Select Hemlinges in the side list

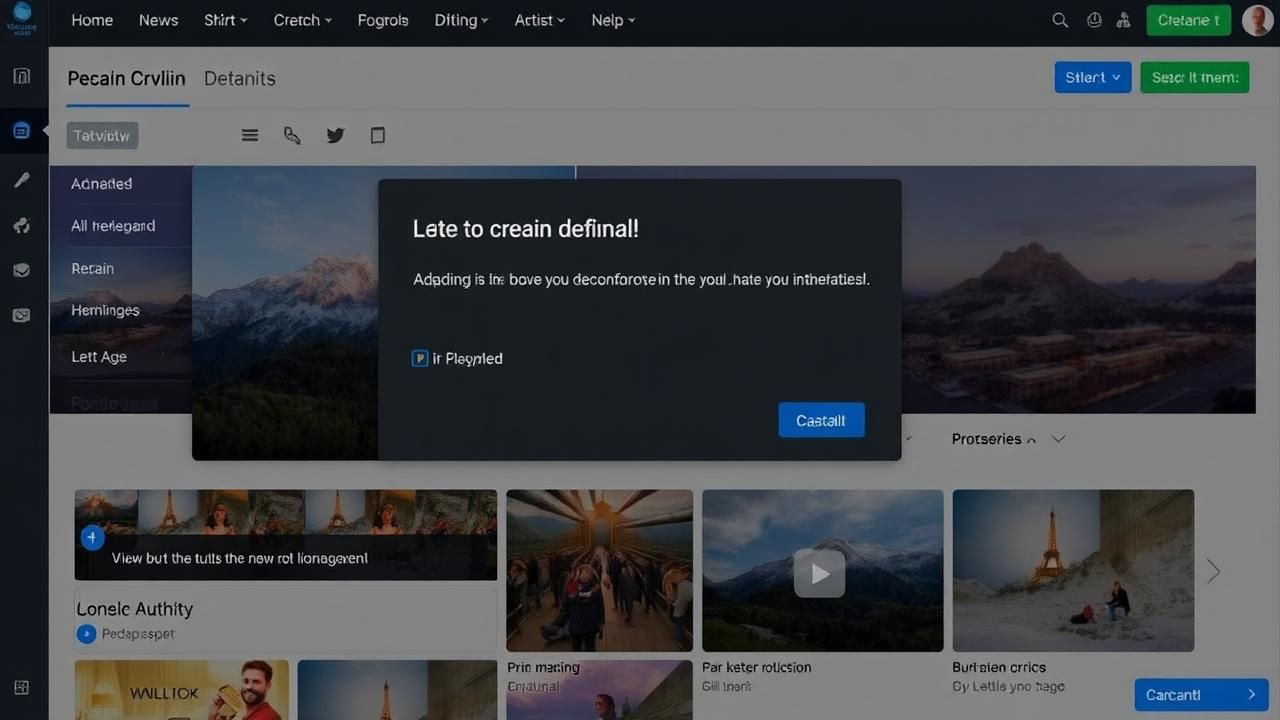(105, 310)
